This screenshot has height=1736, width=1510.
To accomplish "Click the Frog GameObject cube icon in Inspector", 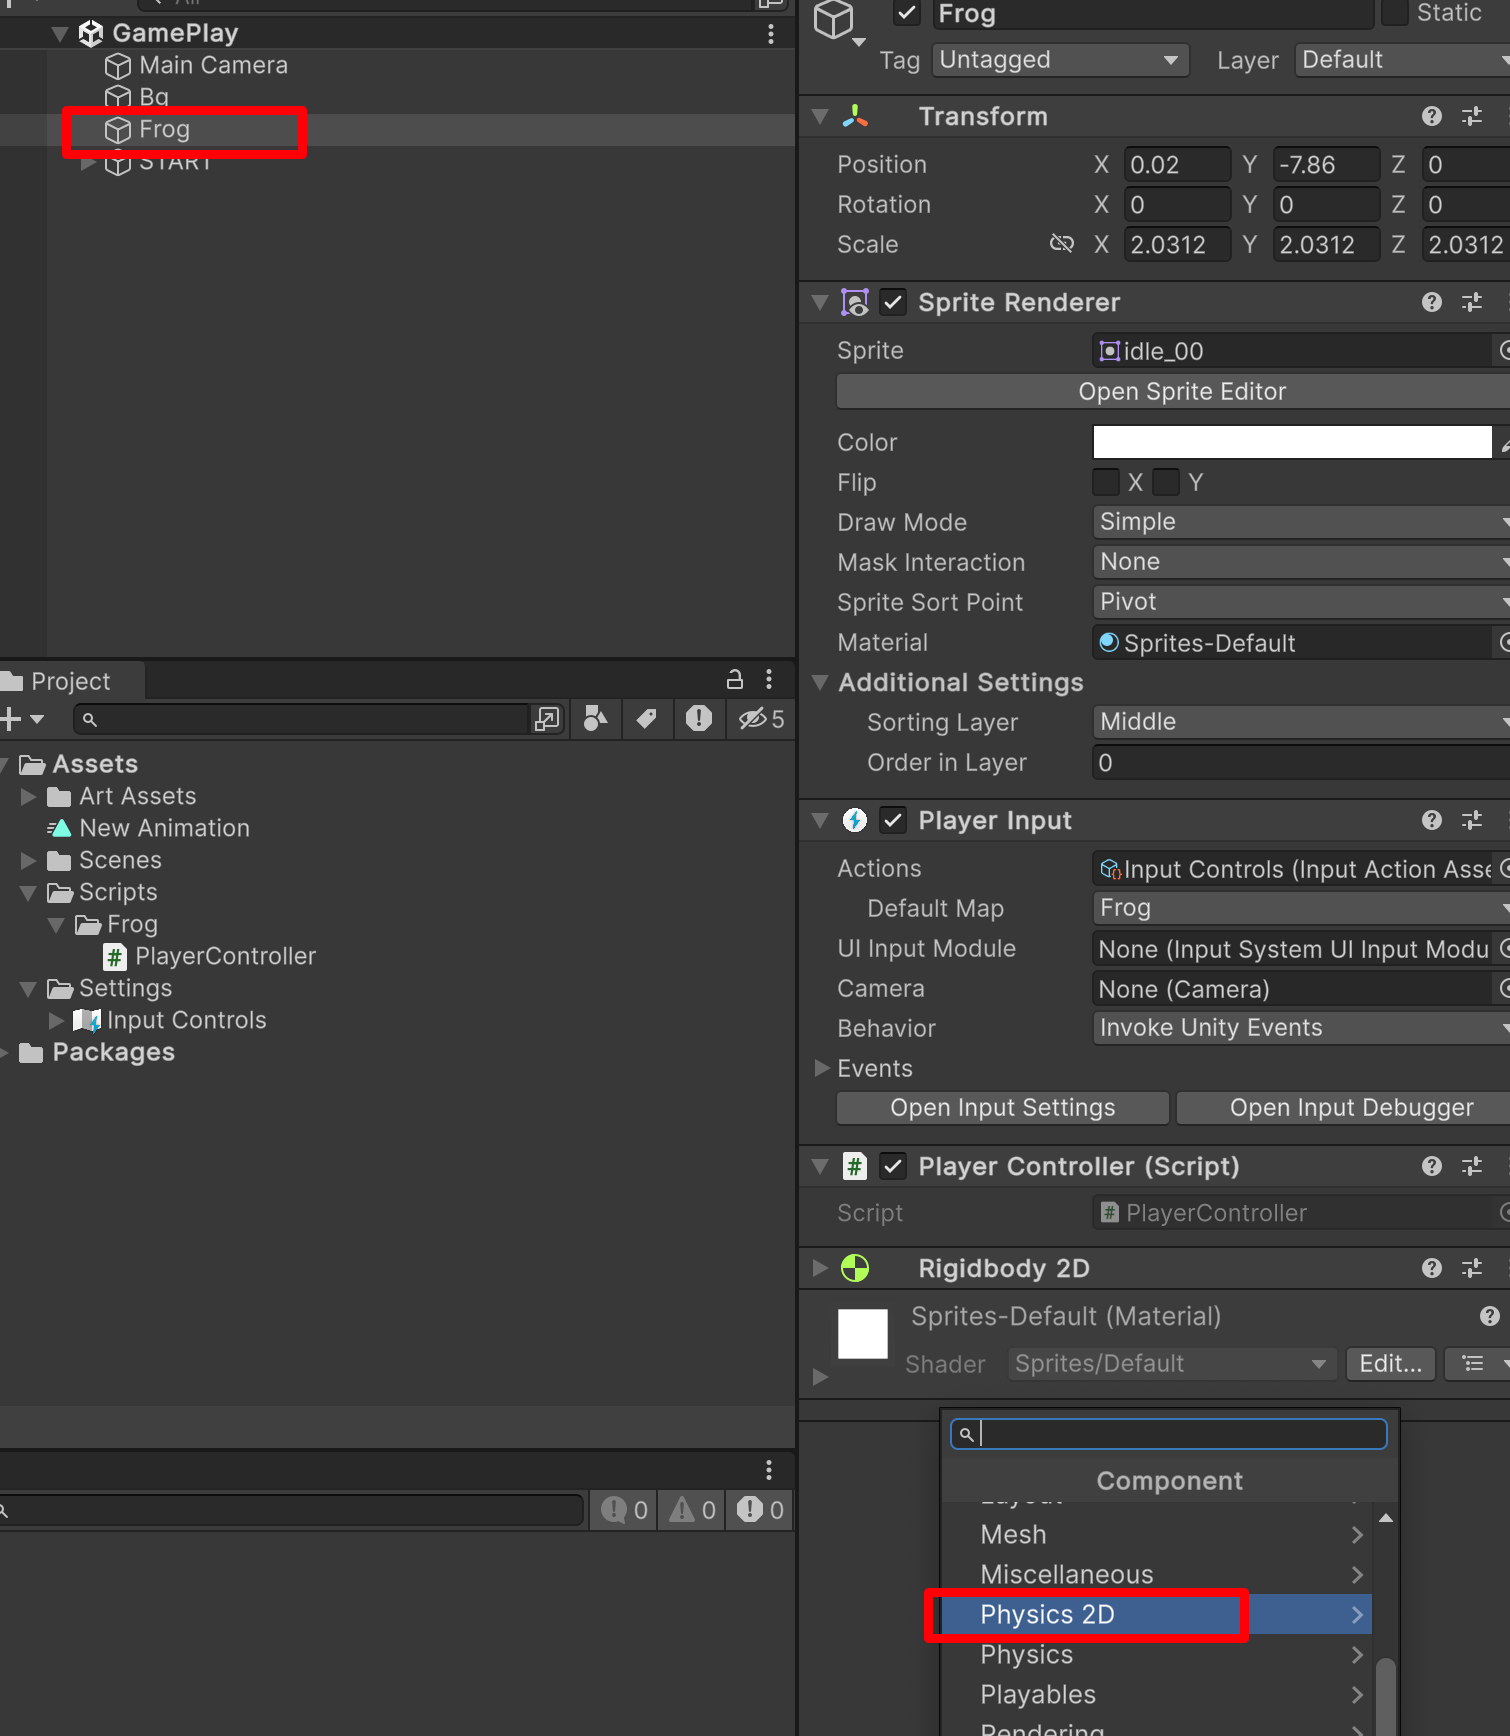I will pos(834,19).
